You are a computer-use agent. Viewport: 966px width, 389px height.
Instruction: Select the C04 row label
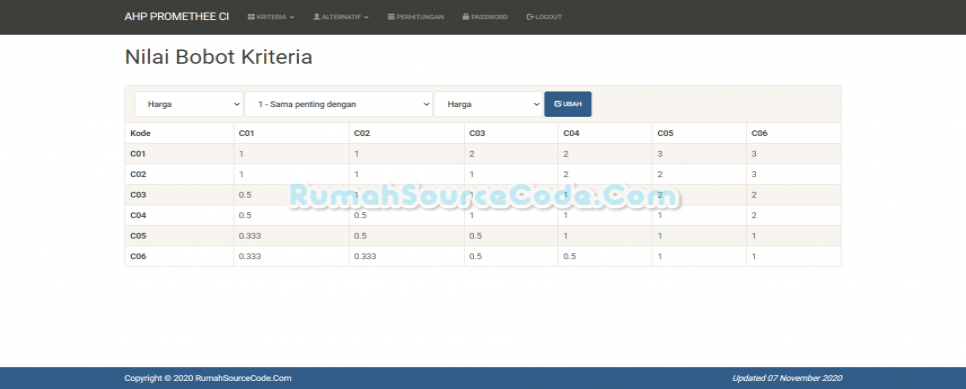[x=139, y=215]
